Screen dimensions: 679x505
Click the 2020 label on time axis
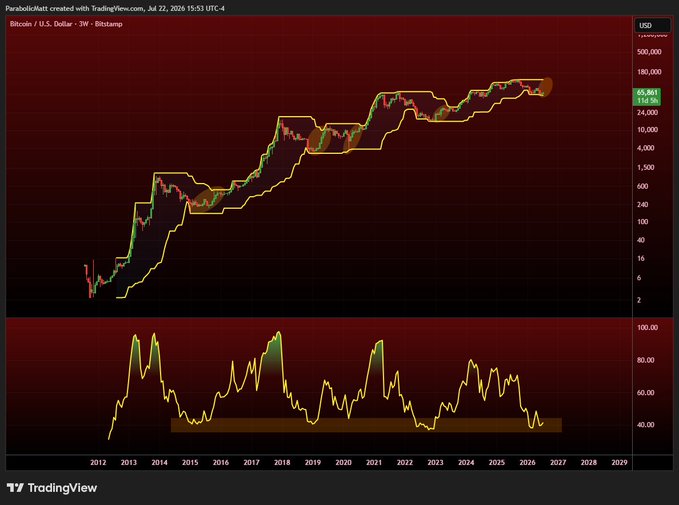tap(343, 463)
